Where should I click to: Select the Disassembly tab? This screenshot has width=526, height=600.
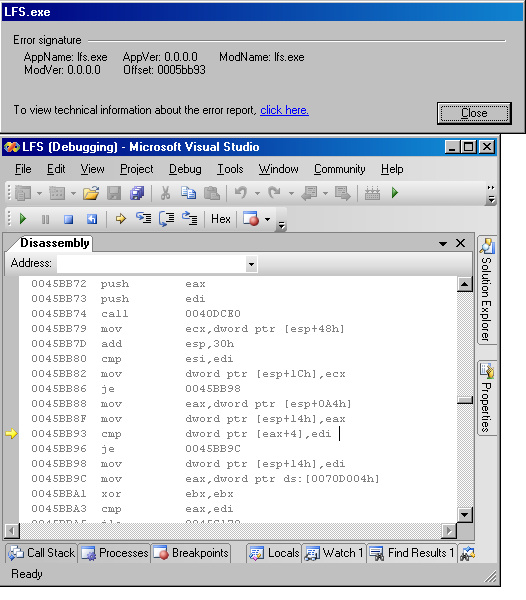pyautogui.click(x=54, y=243)
